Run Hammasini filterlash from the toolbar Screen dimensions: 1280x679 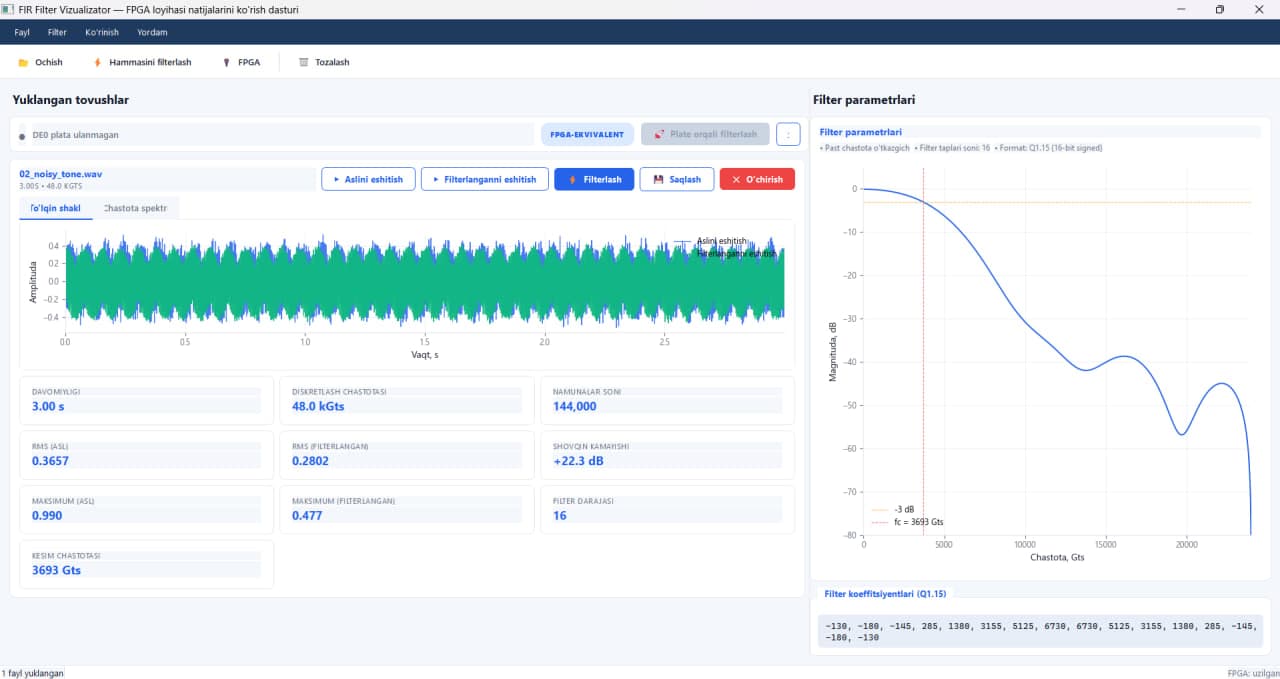tap(142, 62)
